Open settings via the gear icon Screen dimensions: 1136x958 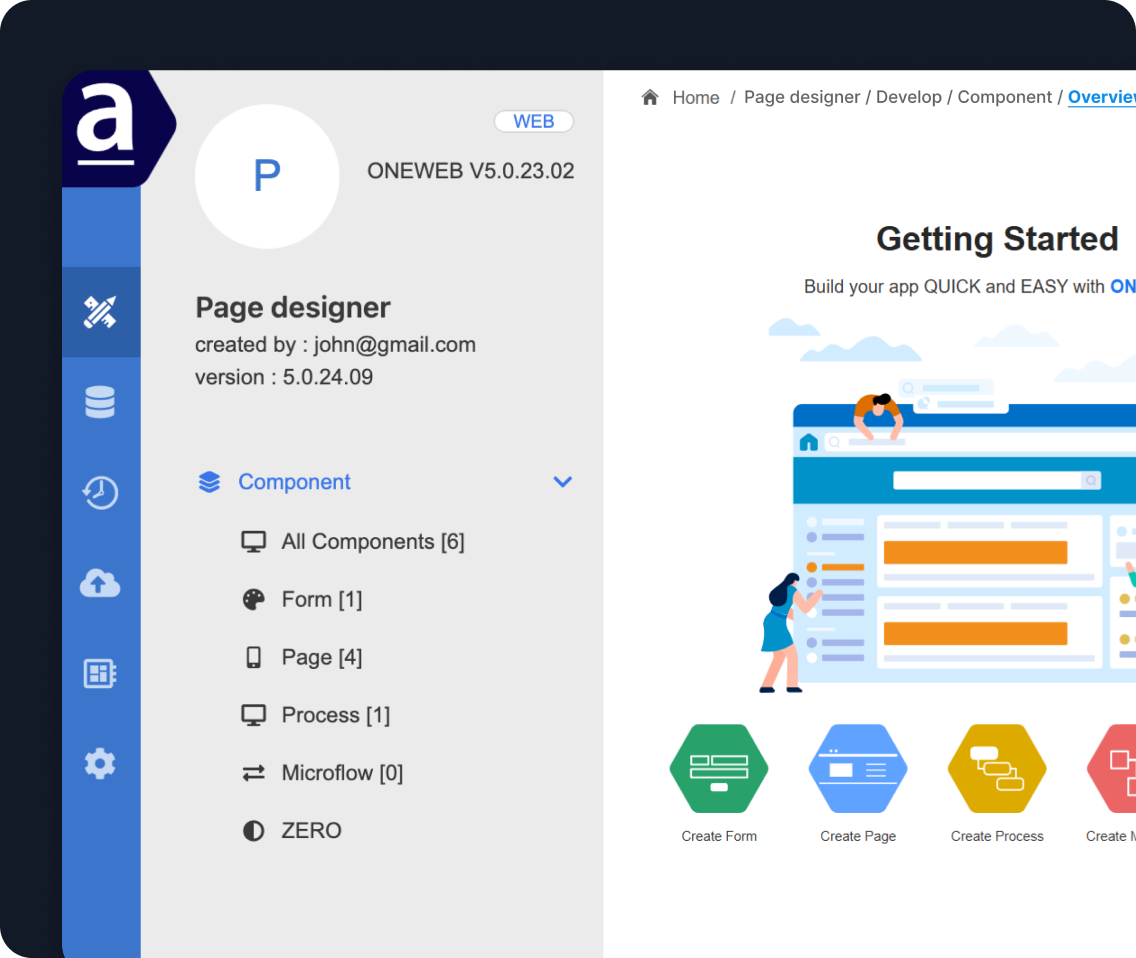tap(100, 763)
